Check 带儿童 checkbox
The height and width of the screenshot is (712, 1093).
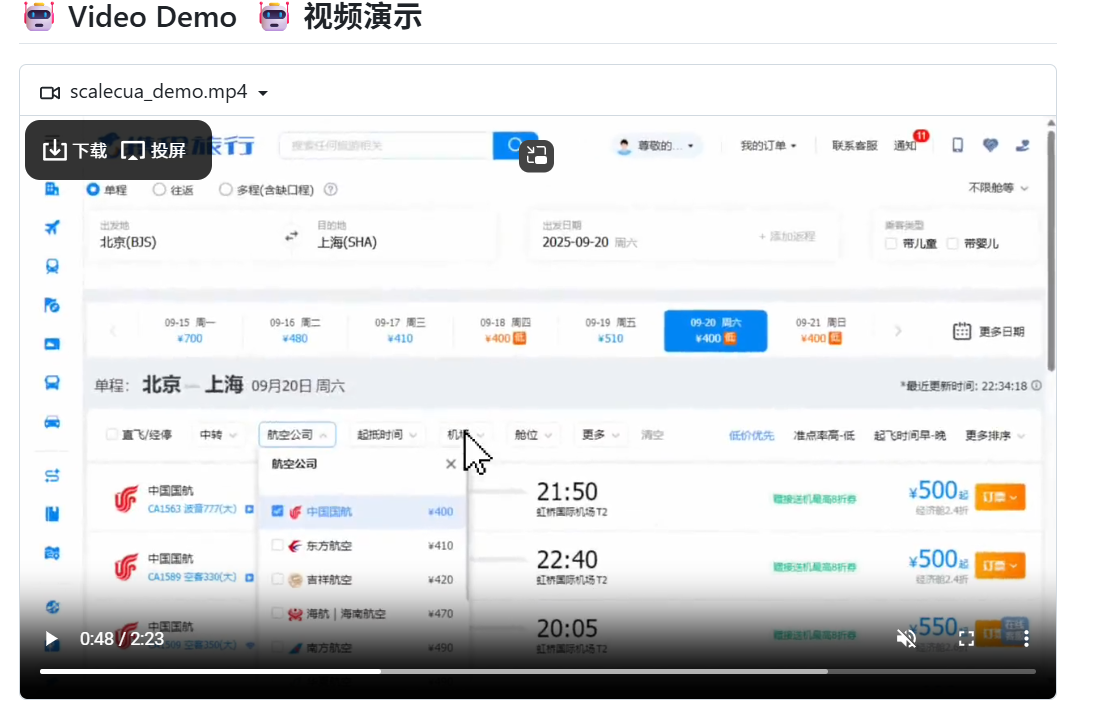[890, 243]
